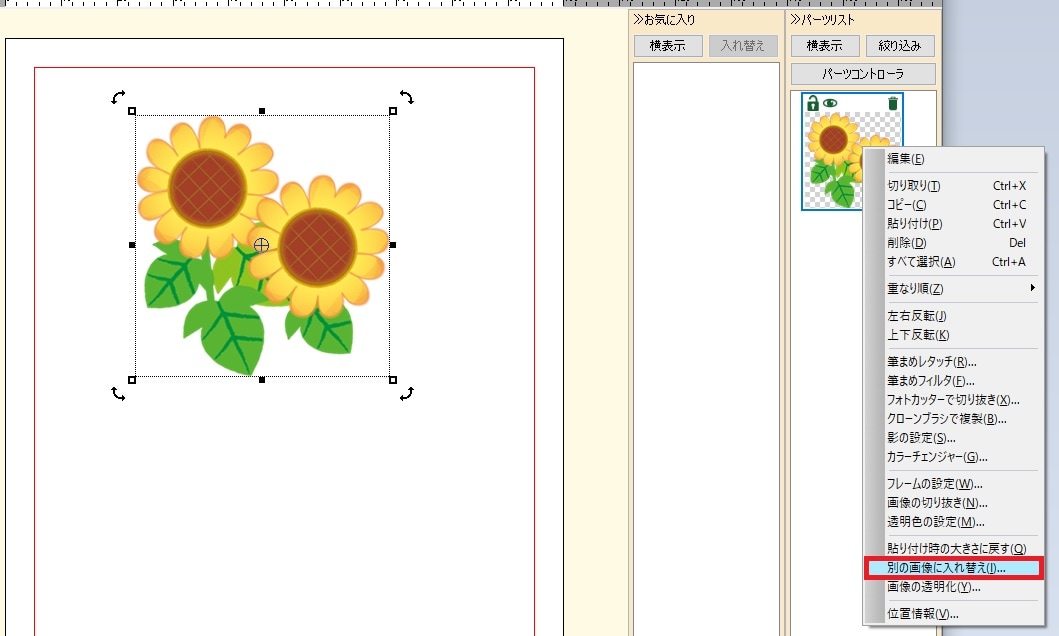Image resolution: width=1059 pixels, height=636 pixels.
Task: Open the パーツコントローラ button
Action: pos(863,74)
